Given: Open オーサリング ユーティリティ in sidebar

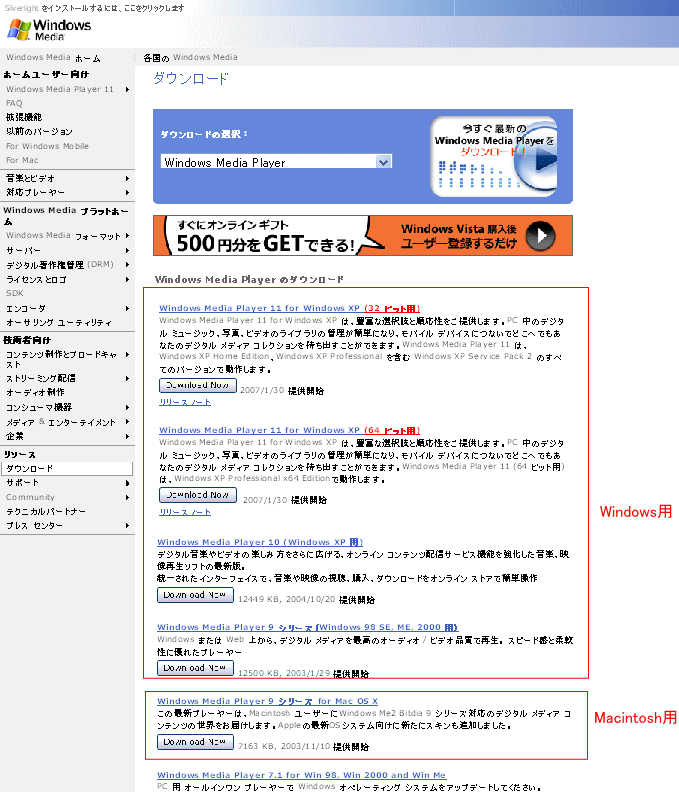Looking at the screenshot, I should pos(59,323).
